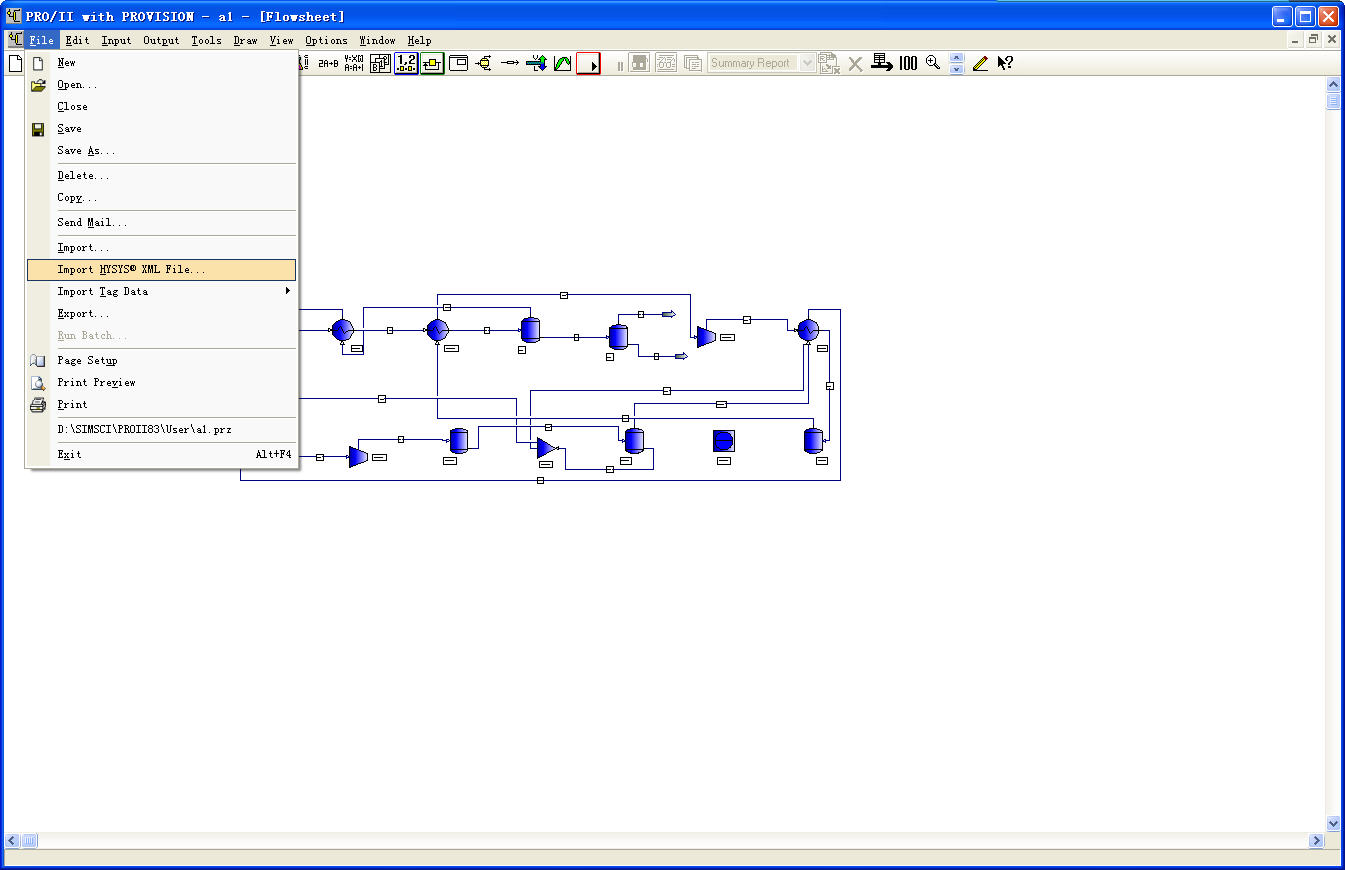Viewport: 1345px width, 870px height.
Task: Click the pencil edit icon
Action: click(980, 63)
